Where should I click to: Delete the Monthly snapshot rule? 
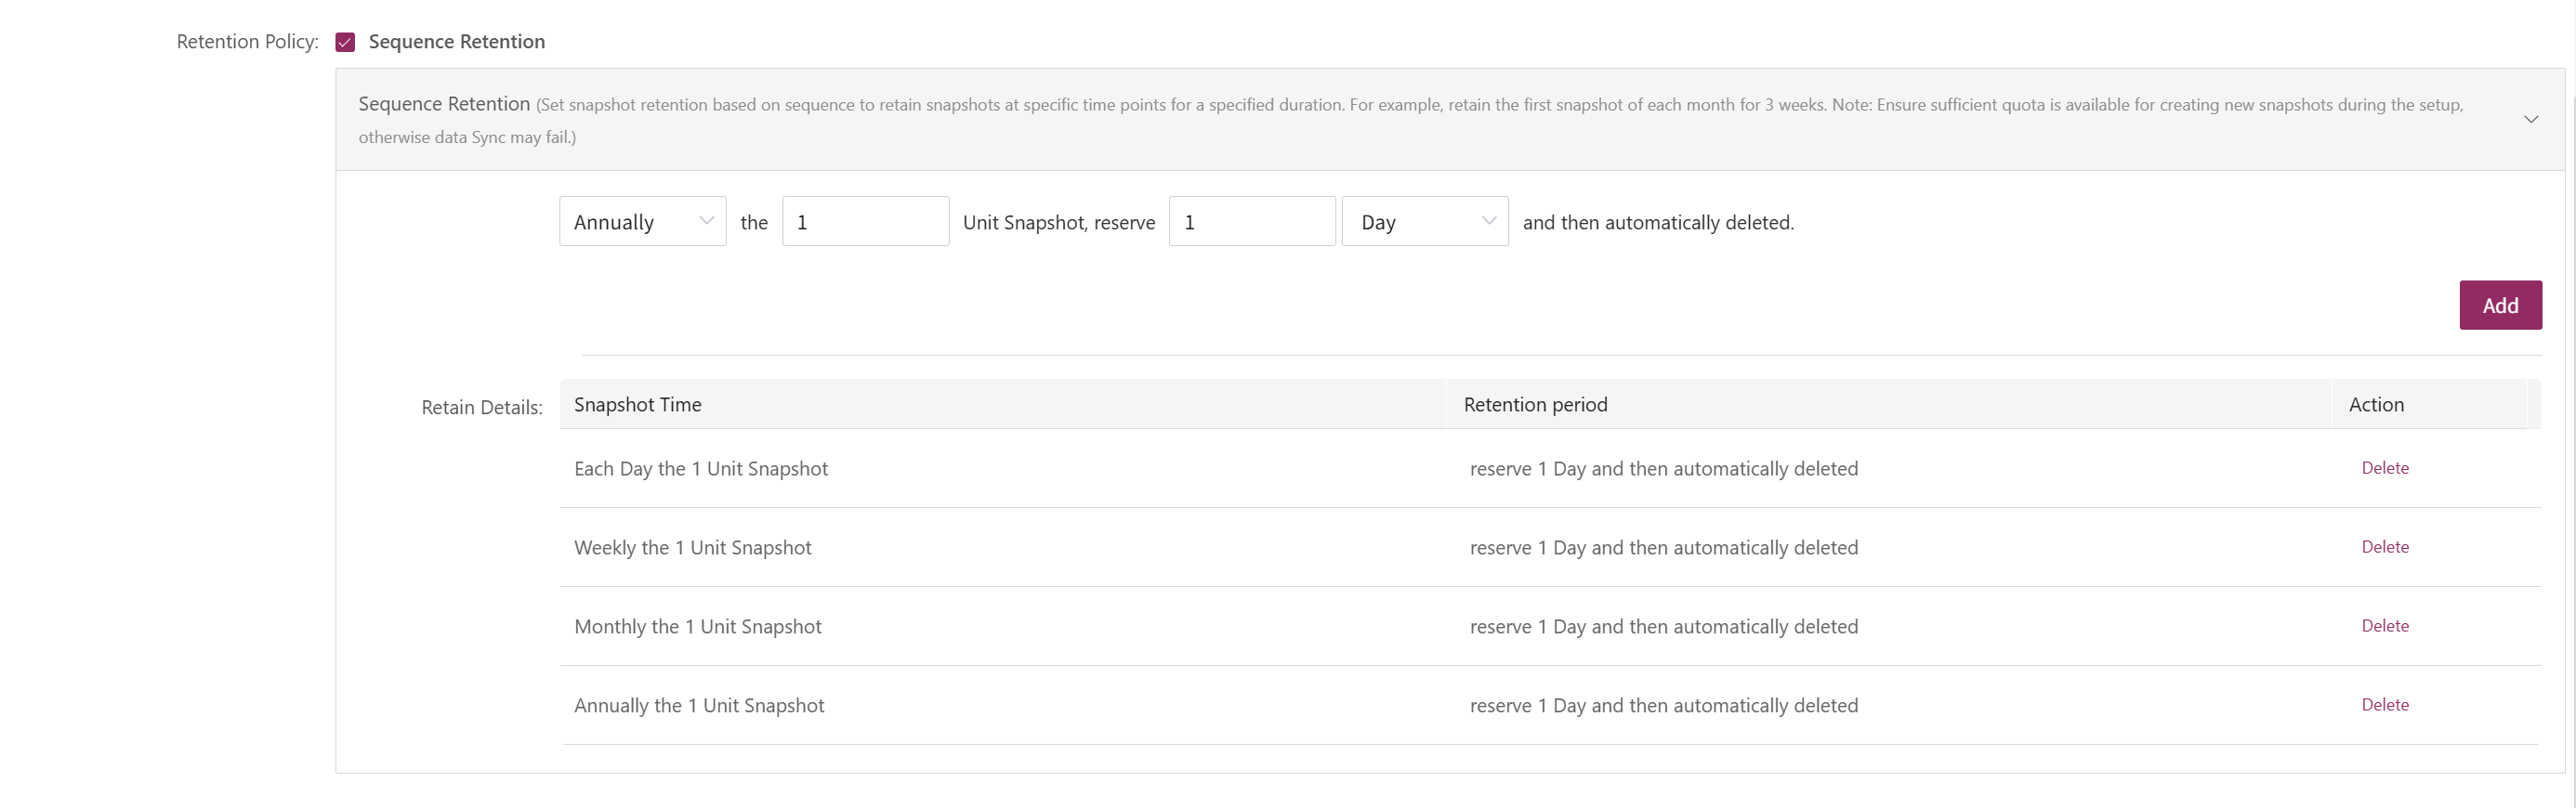point(2385,626)
